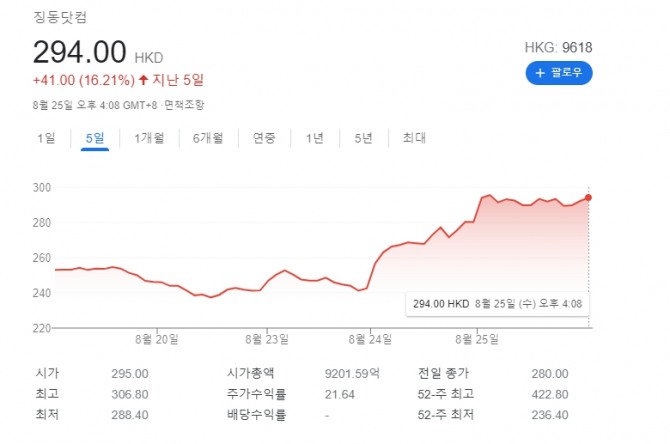This screenshot has width=670, height=444.
Task: Click the 52-주 최고 value 422.80
Action: point(552,393)
